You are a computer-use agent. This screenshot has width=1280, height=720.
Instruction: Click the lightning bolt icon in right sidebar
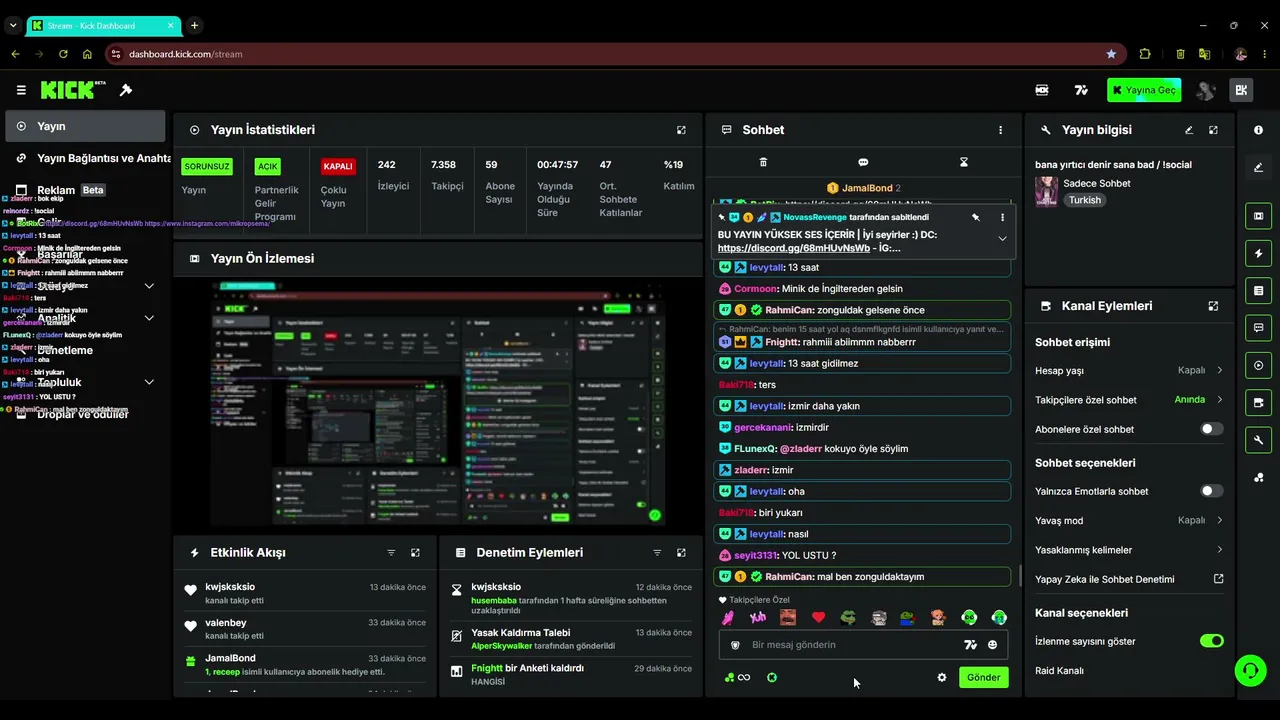click(x=1258, y=253)
